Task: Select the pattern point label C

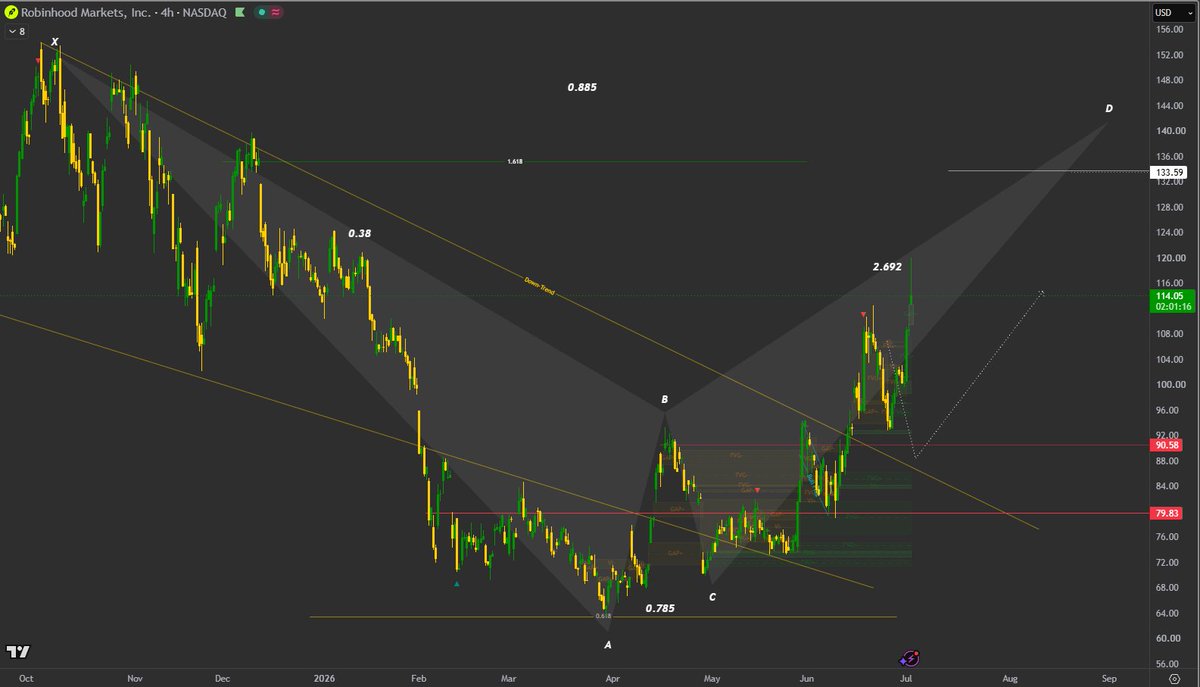Action: 712,597
